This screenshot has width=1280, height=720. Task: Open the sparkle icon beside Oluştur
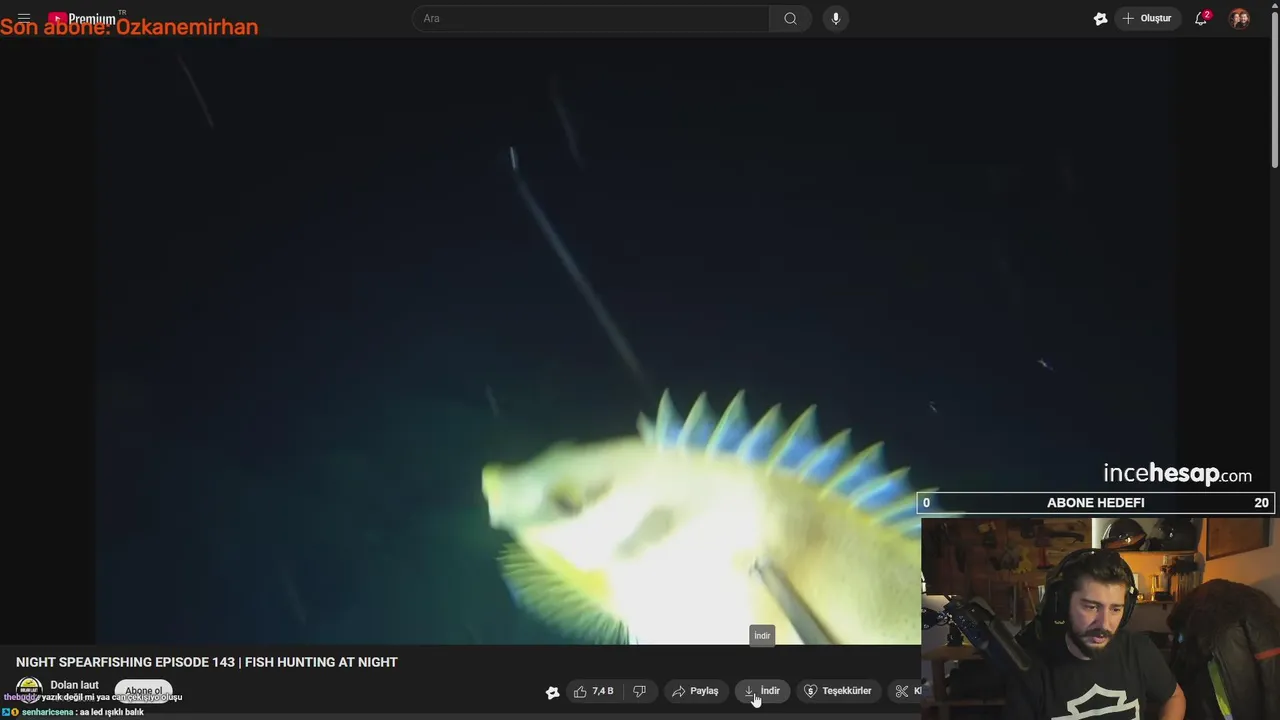tap(1100, 18)
